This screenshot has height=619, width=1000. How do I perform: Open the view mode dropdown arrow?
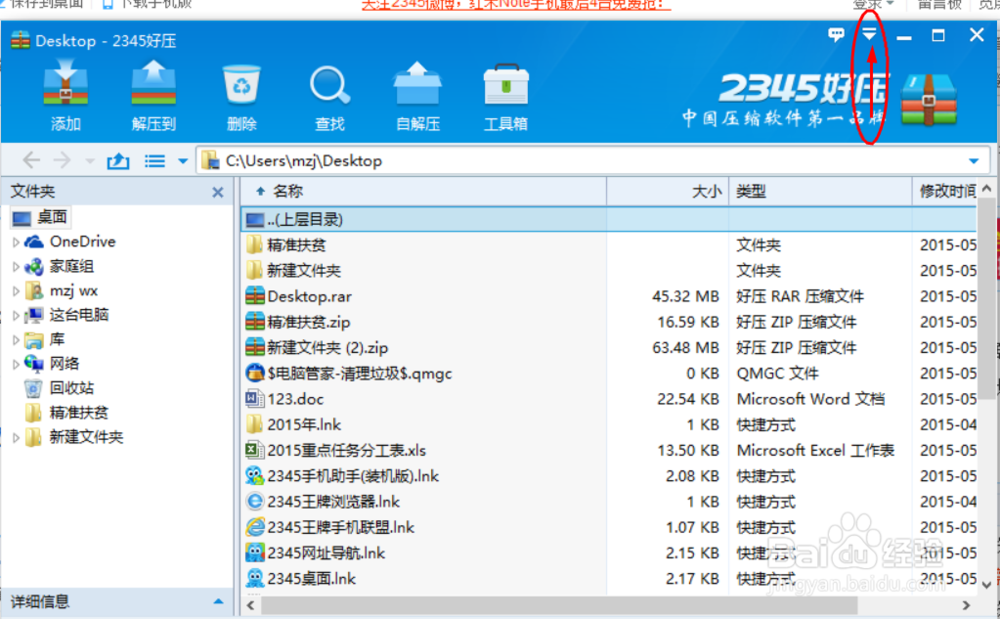[183, 161]
